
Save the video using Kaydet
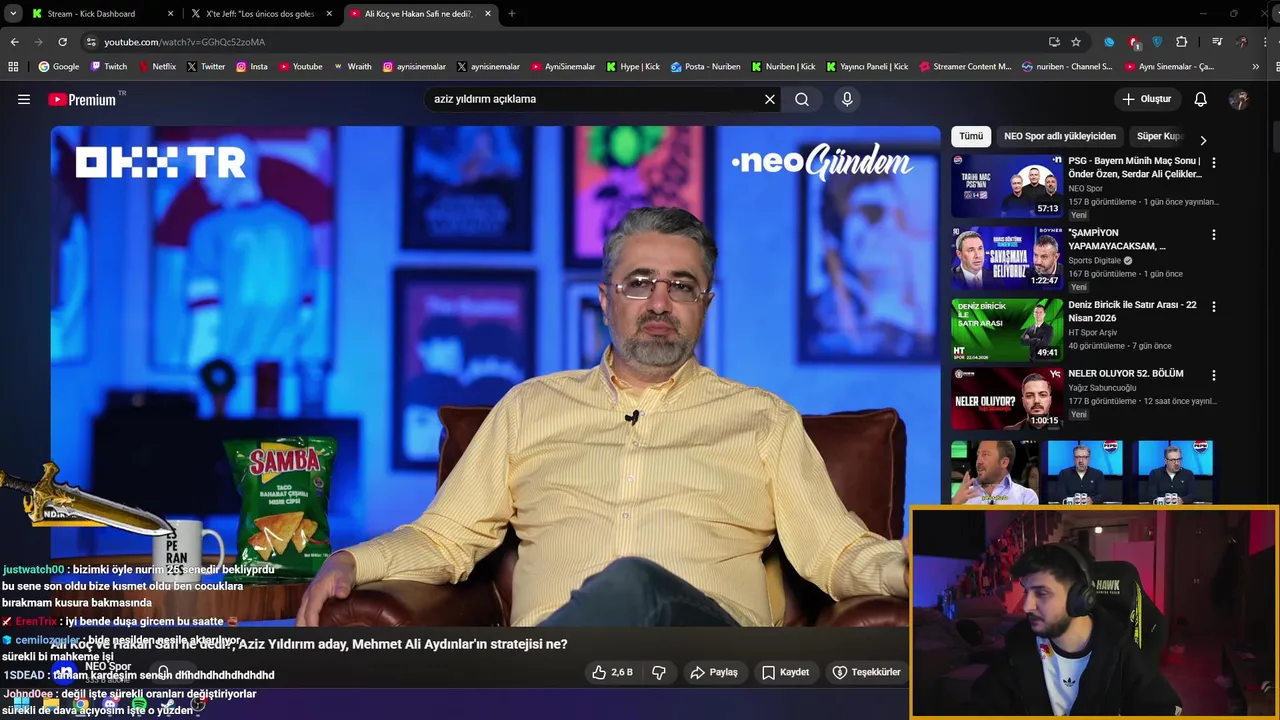786,672
